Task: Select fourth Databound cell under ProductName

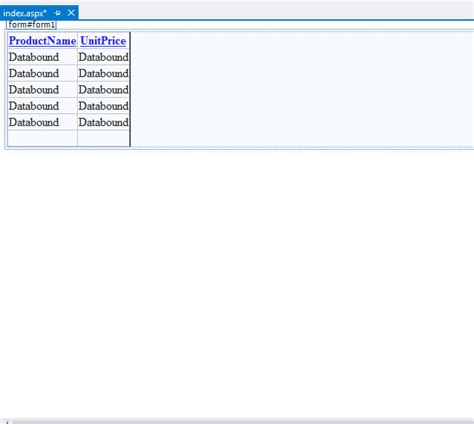Action: 43,106
